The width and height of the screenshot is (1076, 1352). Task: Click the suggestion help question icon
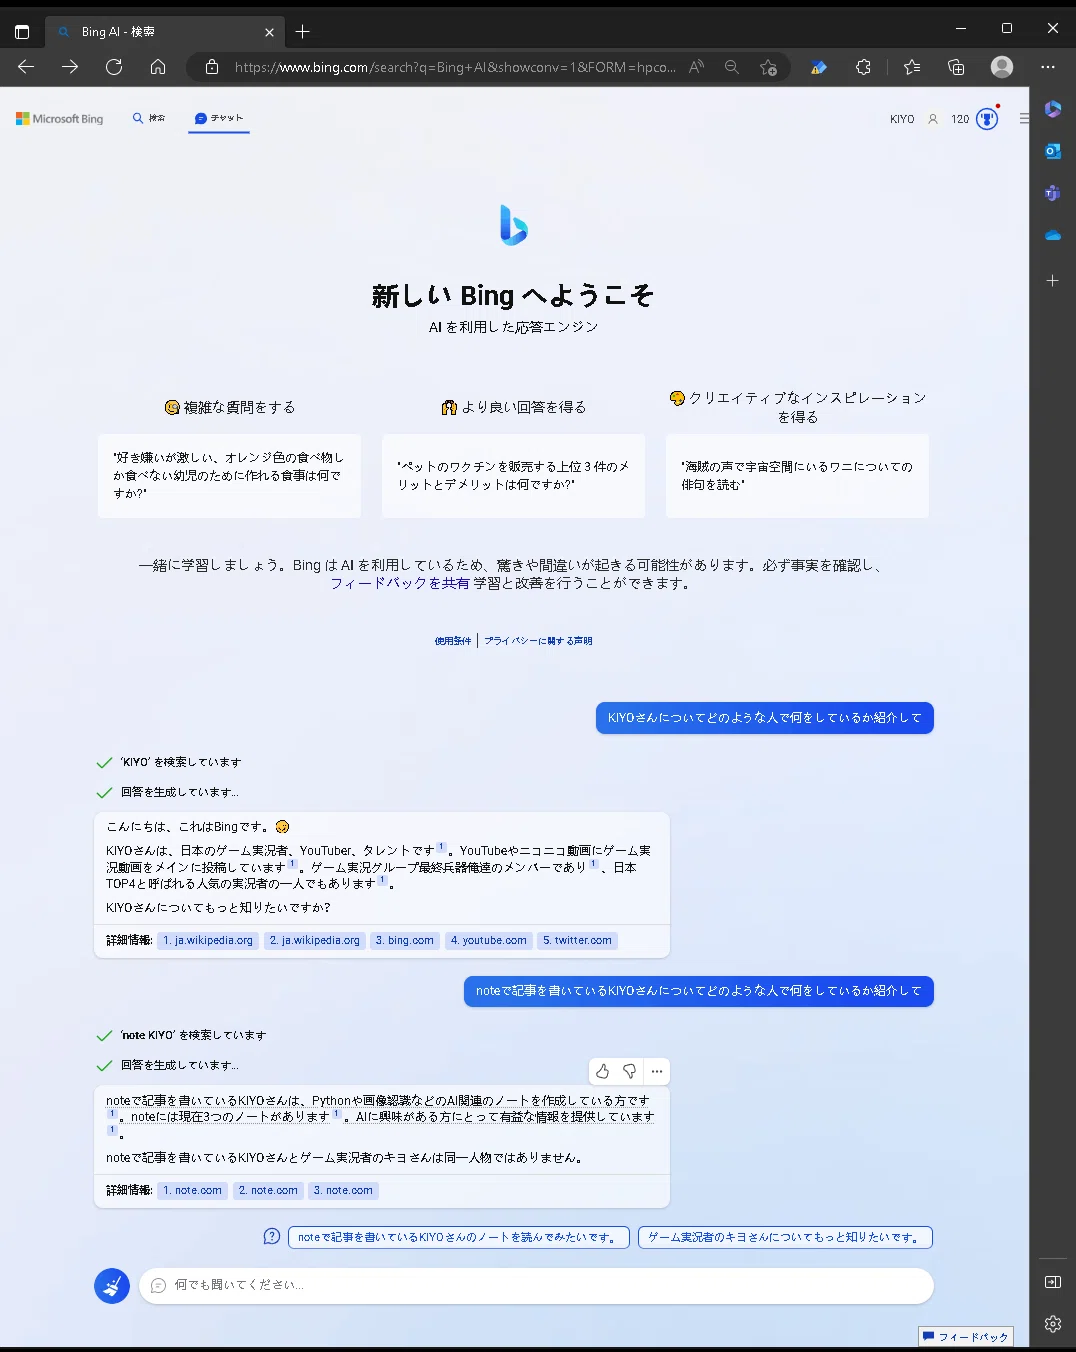point(272,1237)
